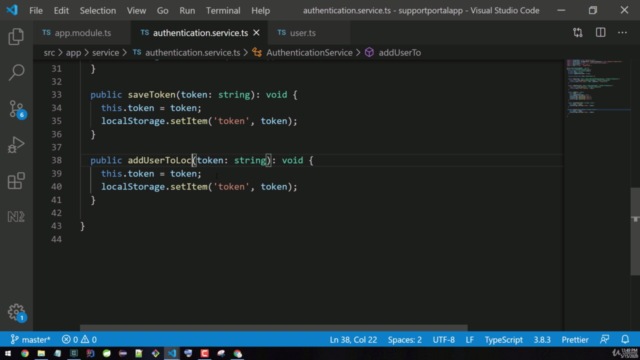Open the File menu
The height and width of the screenshot is (360, 640).
[36, 11]
